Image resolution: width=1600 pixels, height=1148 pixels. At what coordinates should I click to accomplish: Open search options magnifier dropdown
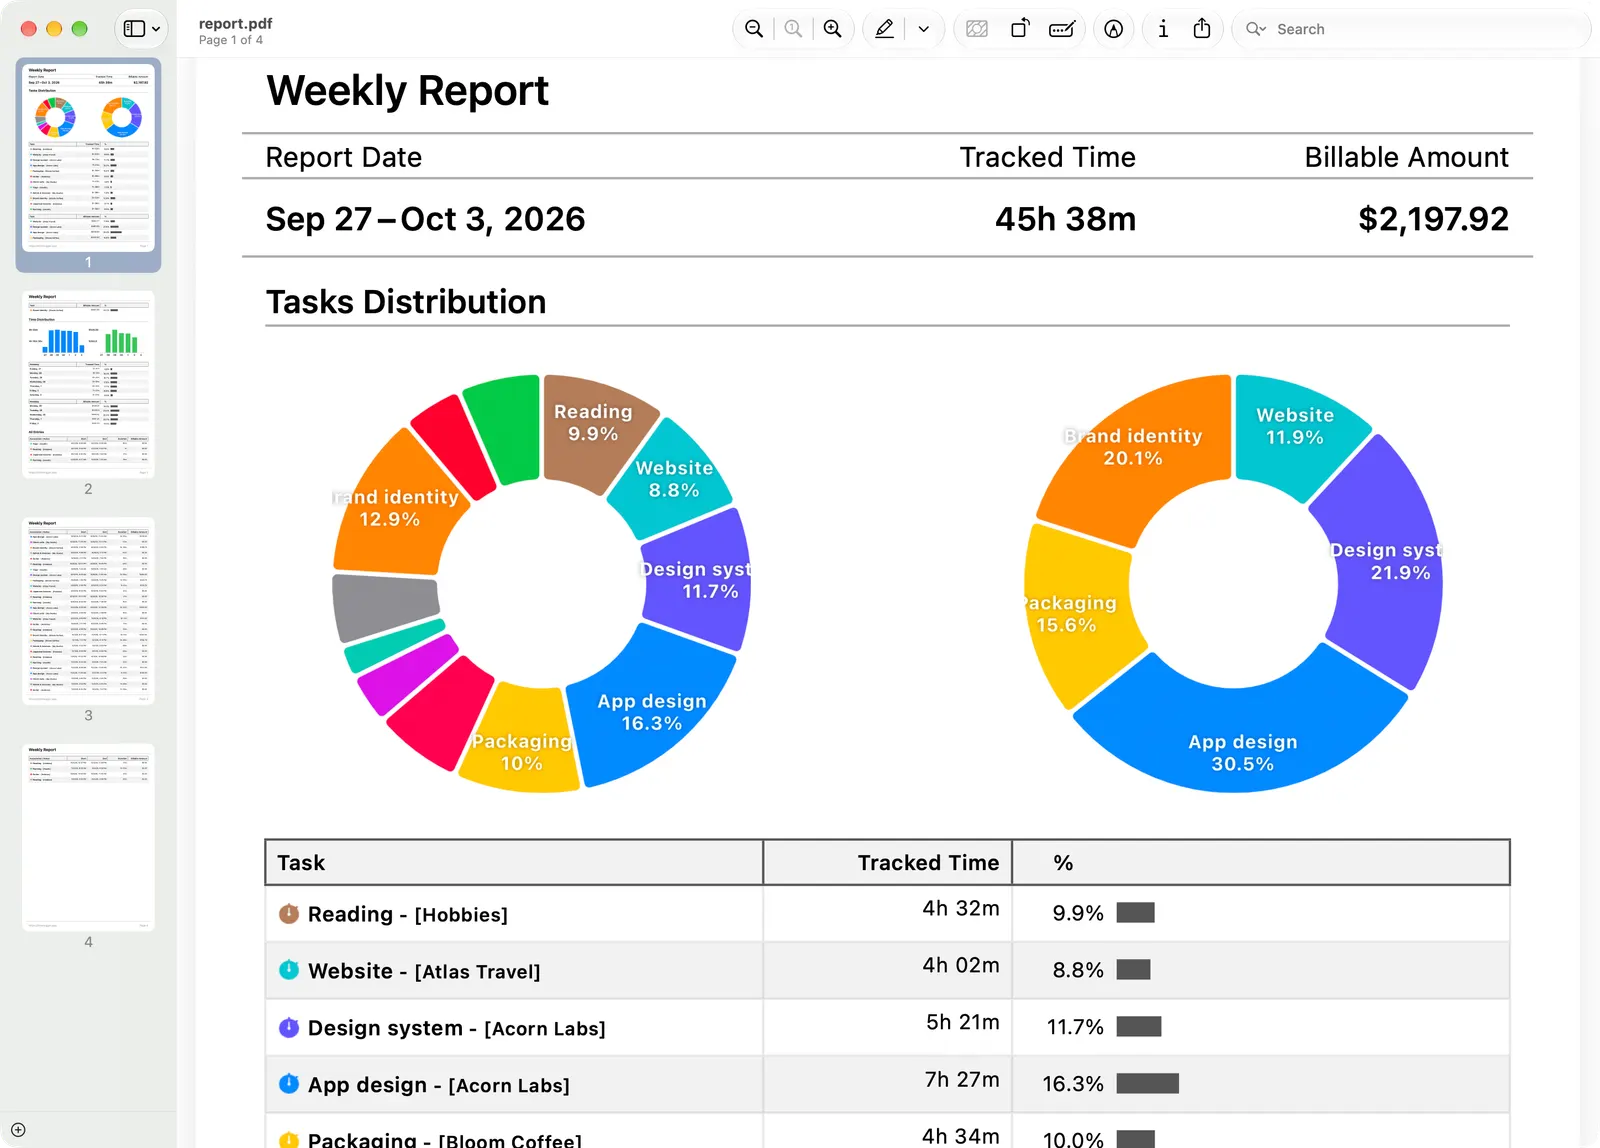[1255, 29]
